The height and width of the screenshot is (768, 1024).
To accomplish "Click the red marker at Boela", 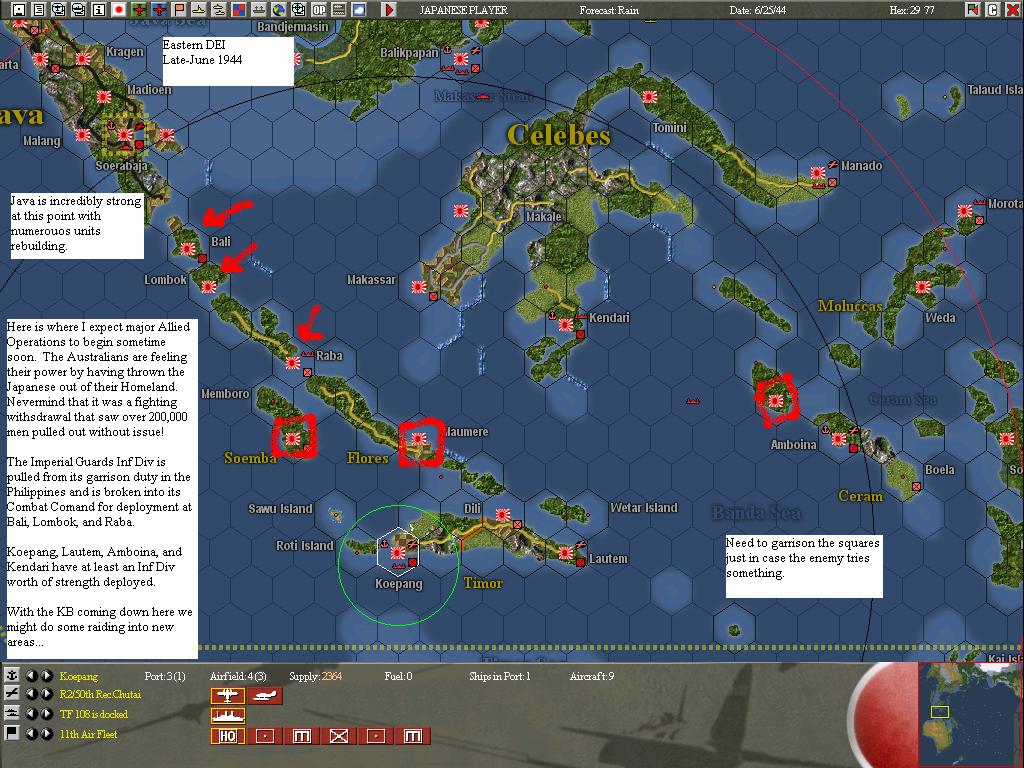I will point(916,487).
